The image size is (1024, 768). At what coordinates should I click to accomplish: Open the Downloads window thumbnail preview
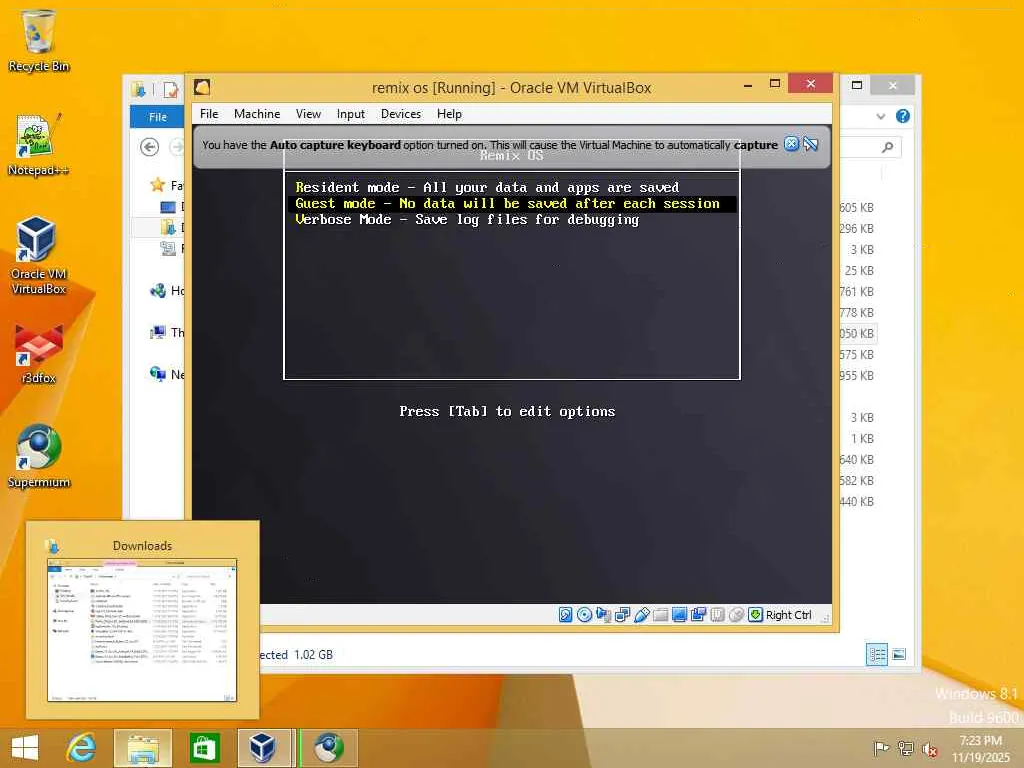coord(142,630)
